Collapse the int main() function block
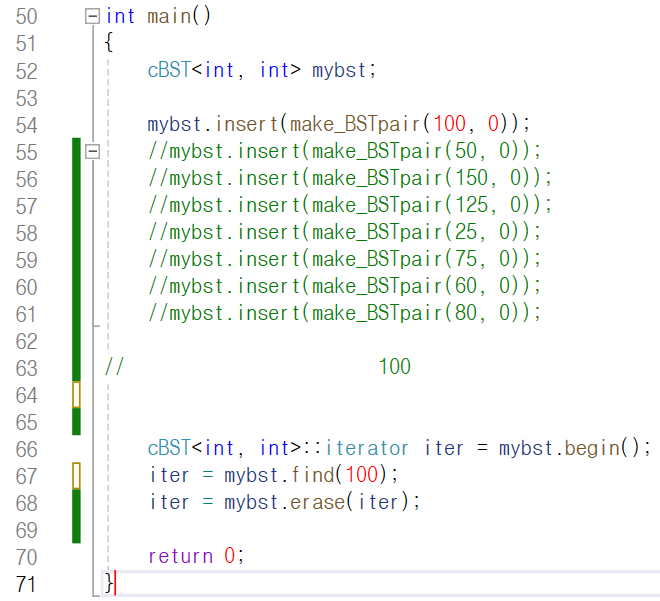Screen dimensions: 660x601 tap(92, 16)
